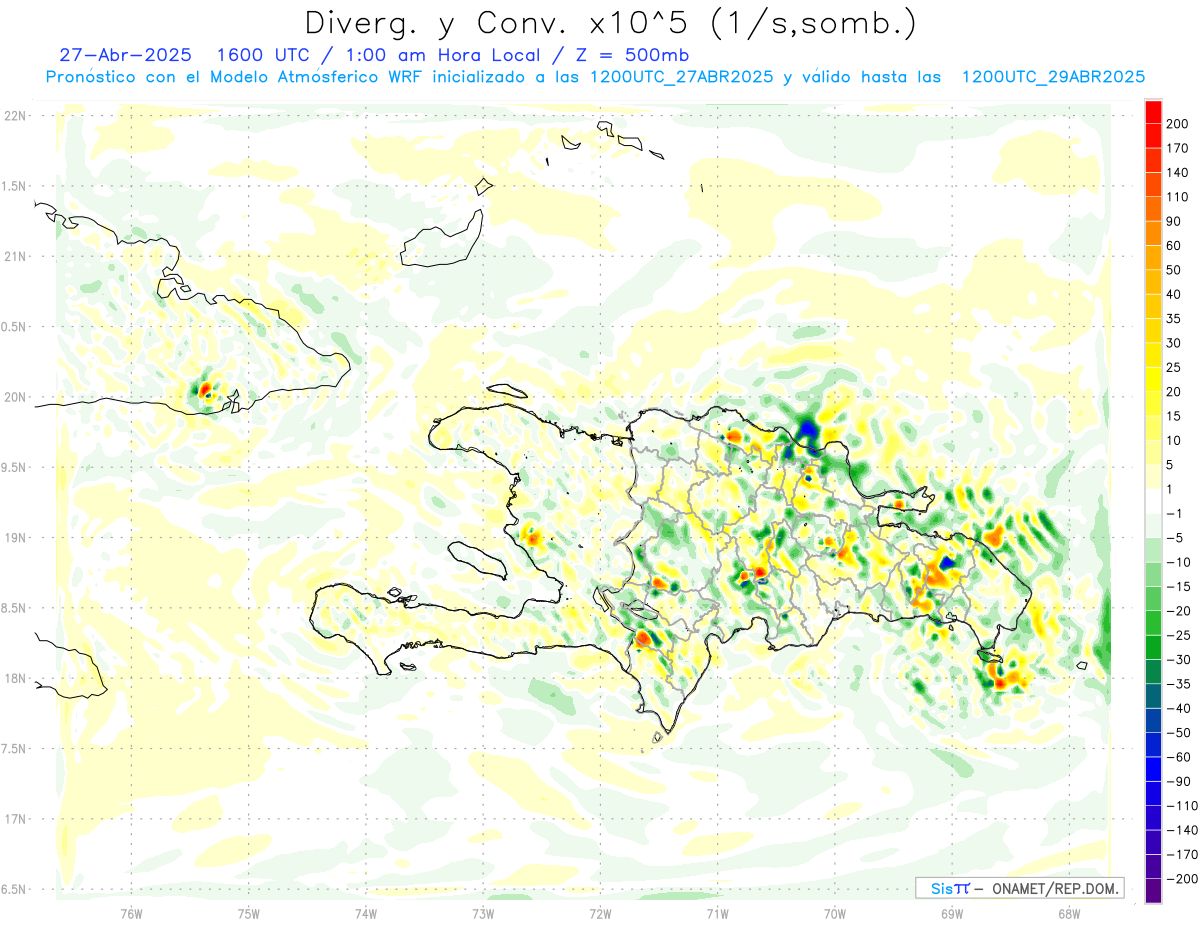This screenshot has height=927, width=1200.
Task: Click the legend value '200' at top
Action: pyautogui.click(x=1178, y=124)
